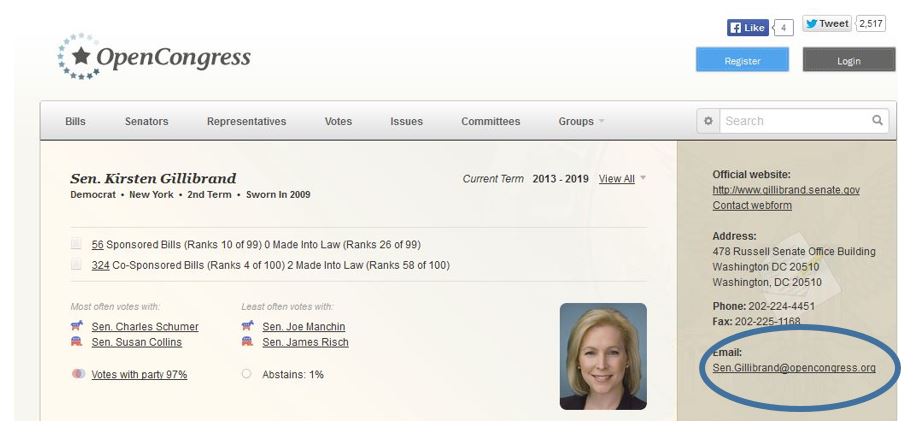The image size is (923, 445).
Task: Click the View All link
Action: click(617, 179)
